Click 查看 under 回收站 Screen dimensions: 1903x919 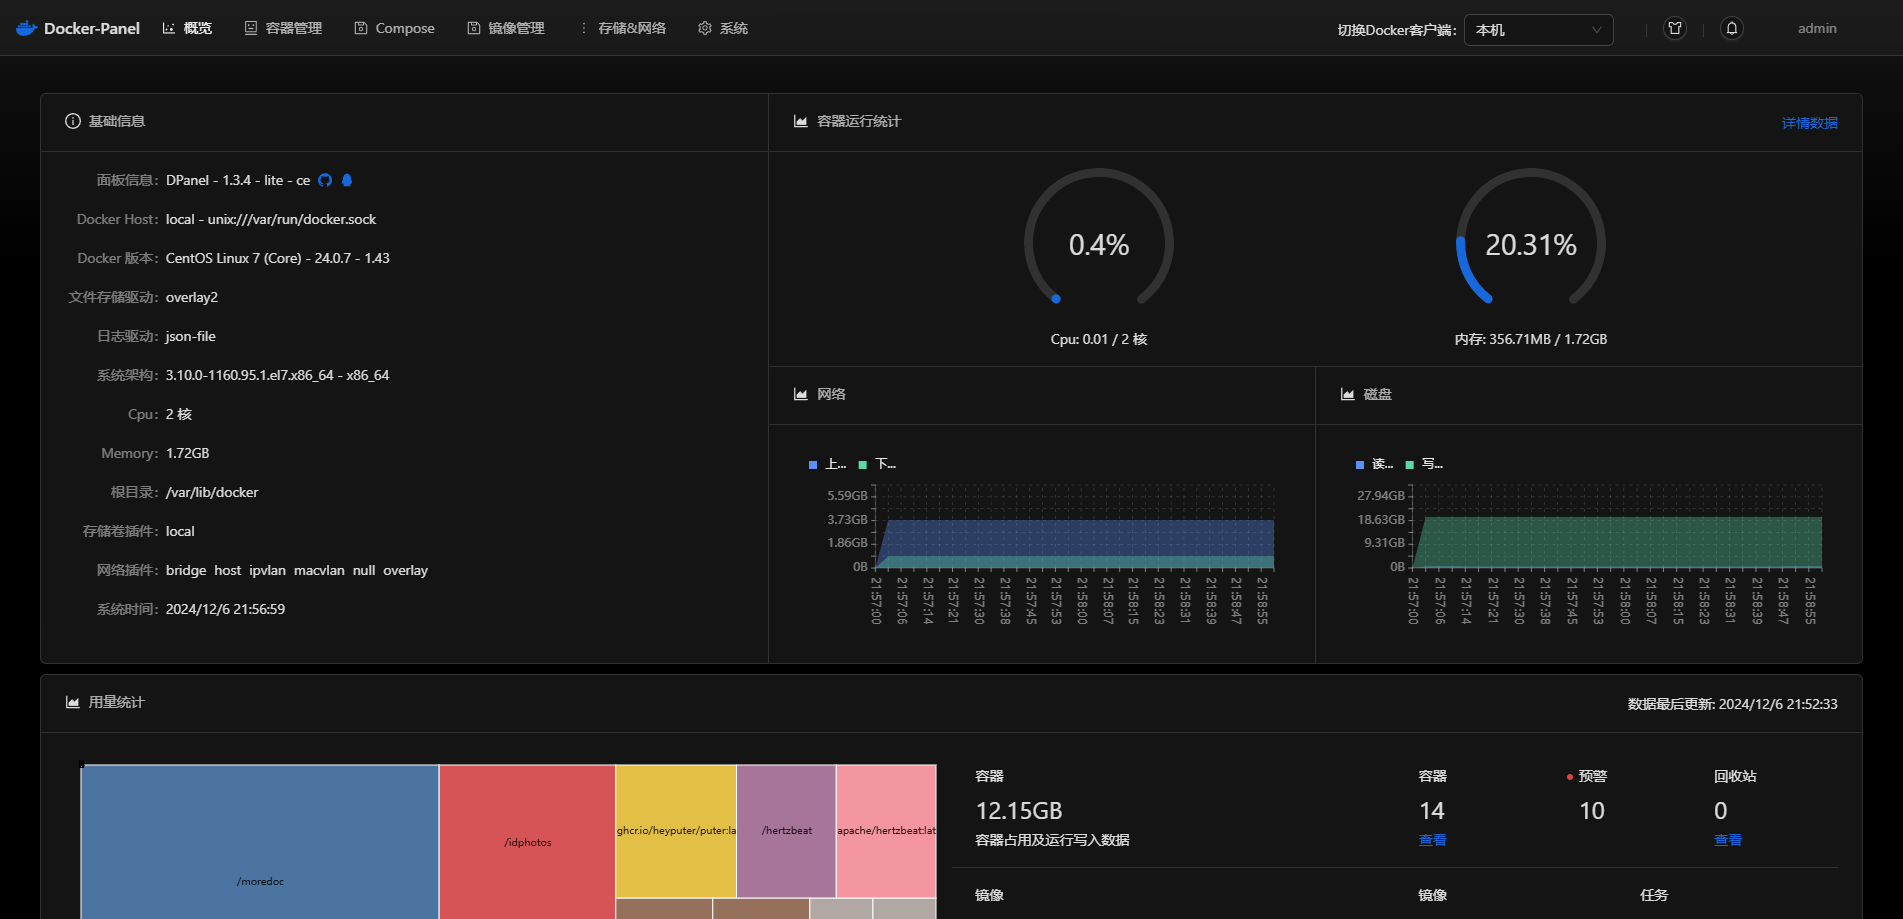1728,840
